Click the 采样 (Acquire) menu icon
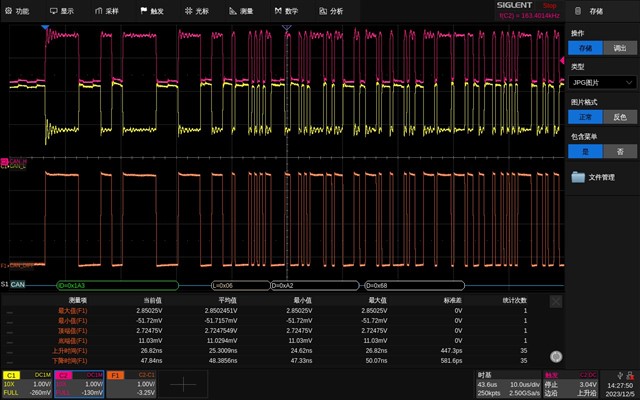The height and width of the screenshot is (400, 640). [x=99, y=11]
